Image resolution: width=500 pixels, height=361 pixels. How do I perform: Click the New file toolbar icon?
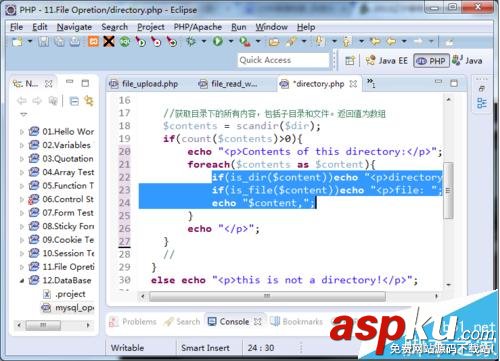coord(17,42)
